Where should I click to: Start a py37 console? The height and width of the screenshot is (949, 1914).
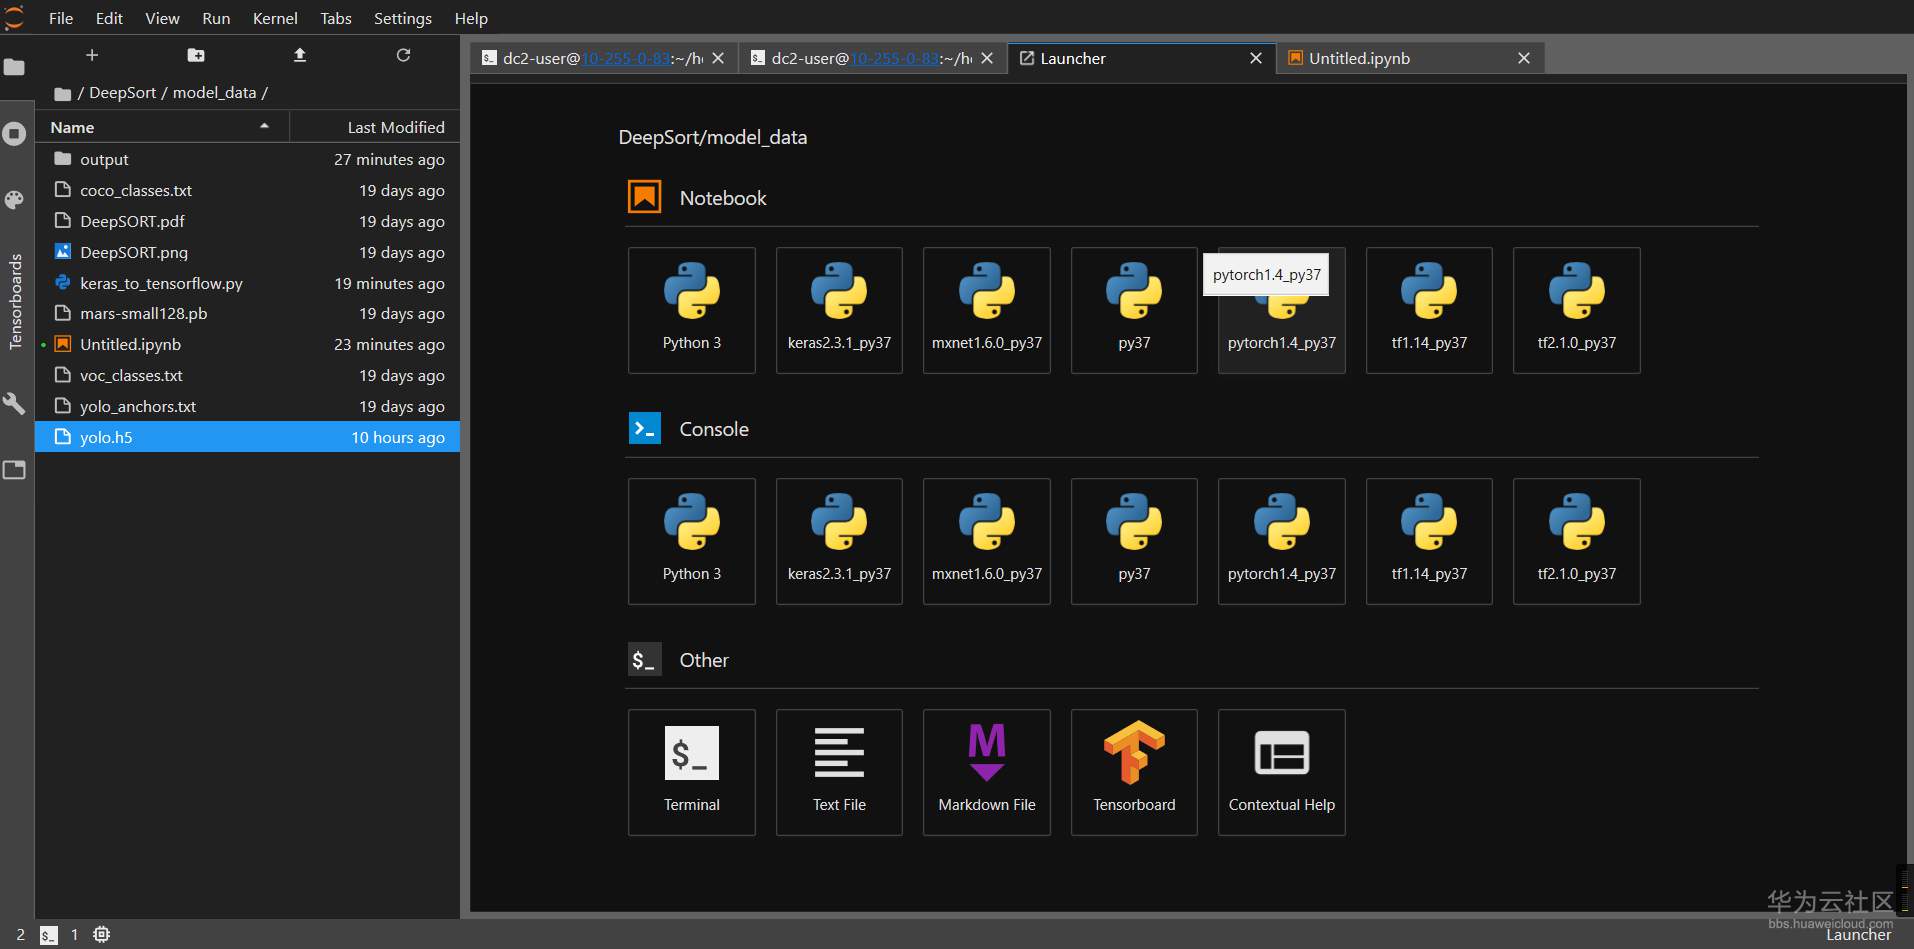(x=1134, y=541)
